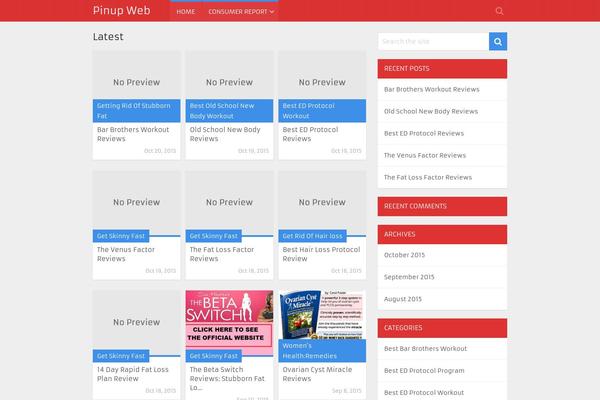Open Best ED Protocol Program category

coord(424,371)
